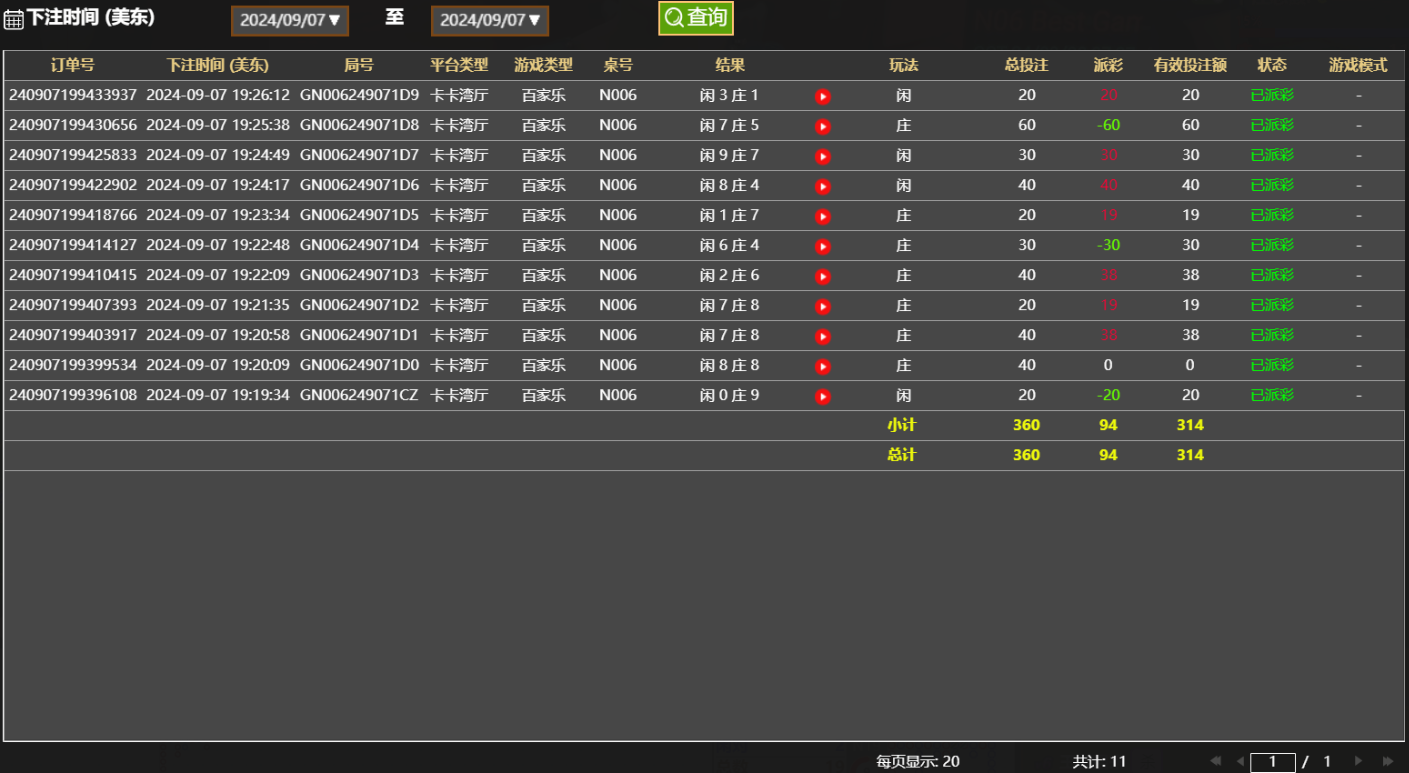Click the 已派彩 status in first row
This screenshot has height=773, width=1409.
1272,96
